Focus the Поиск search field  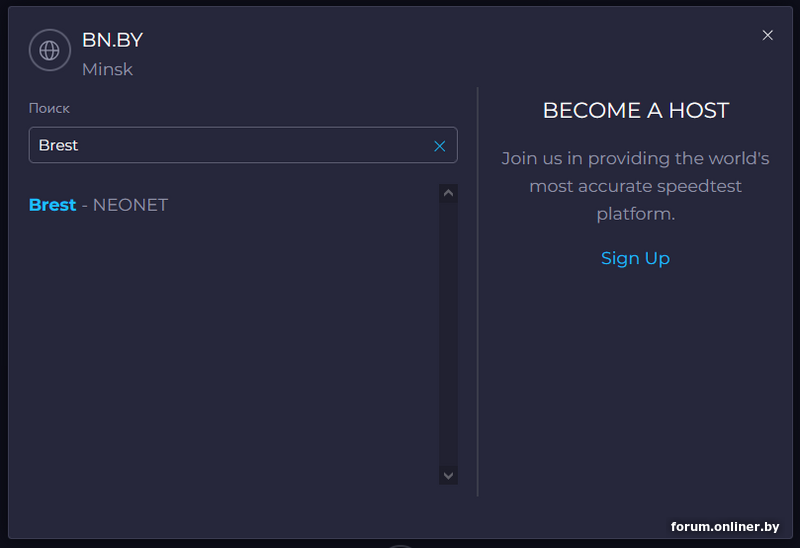243,145
